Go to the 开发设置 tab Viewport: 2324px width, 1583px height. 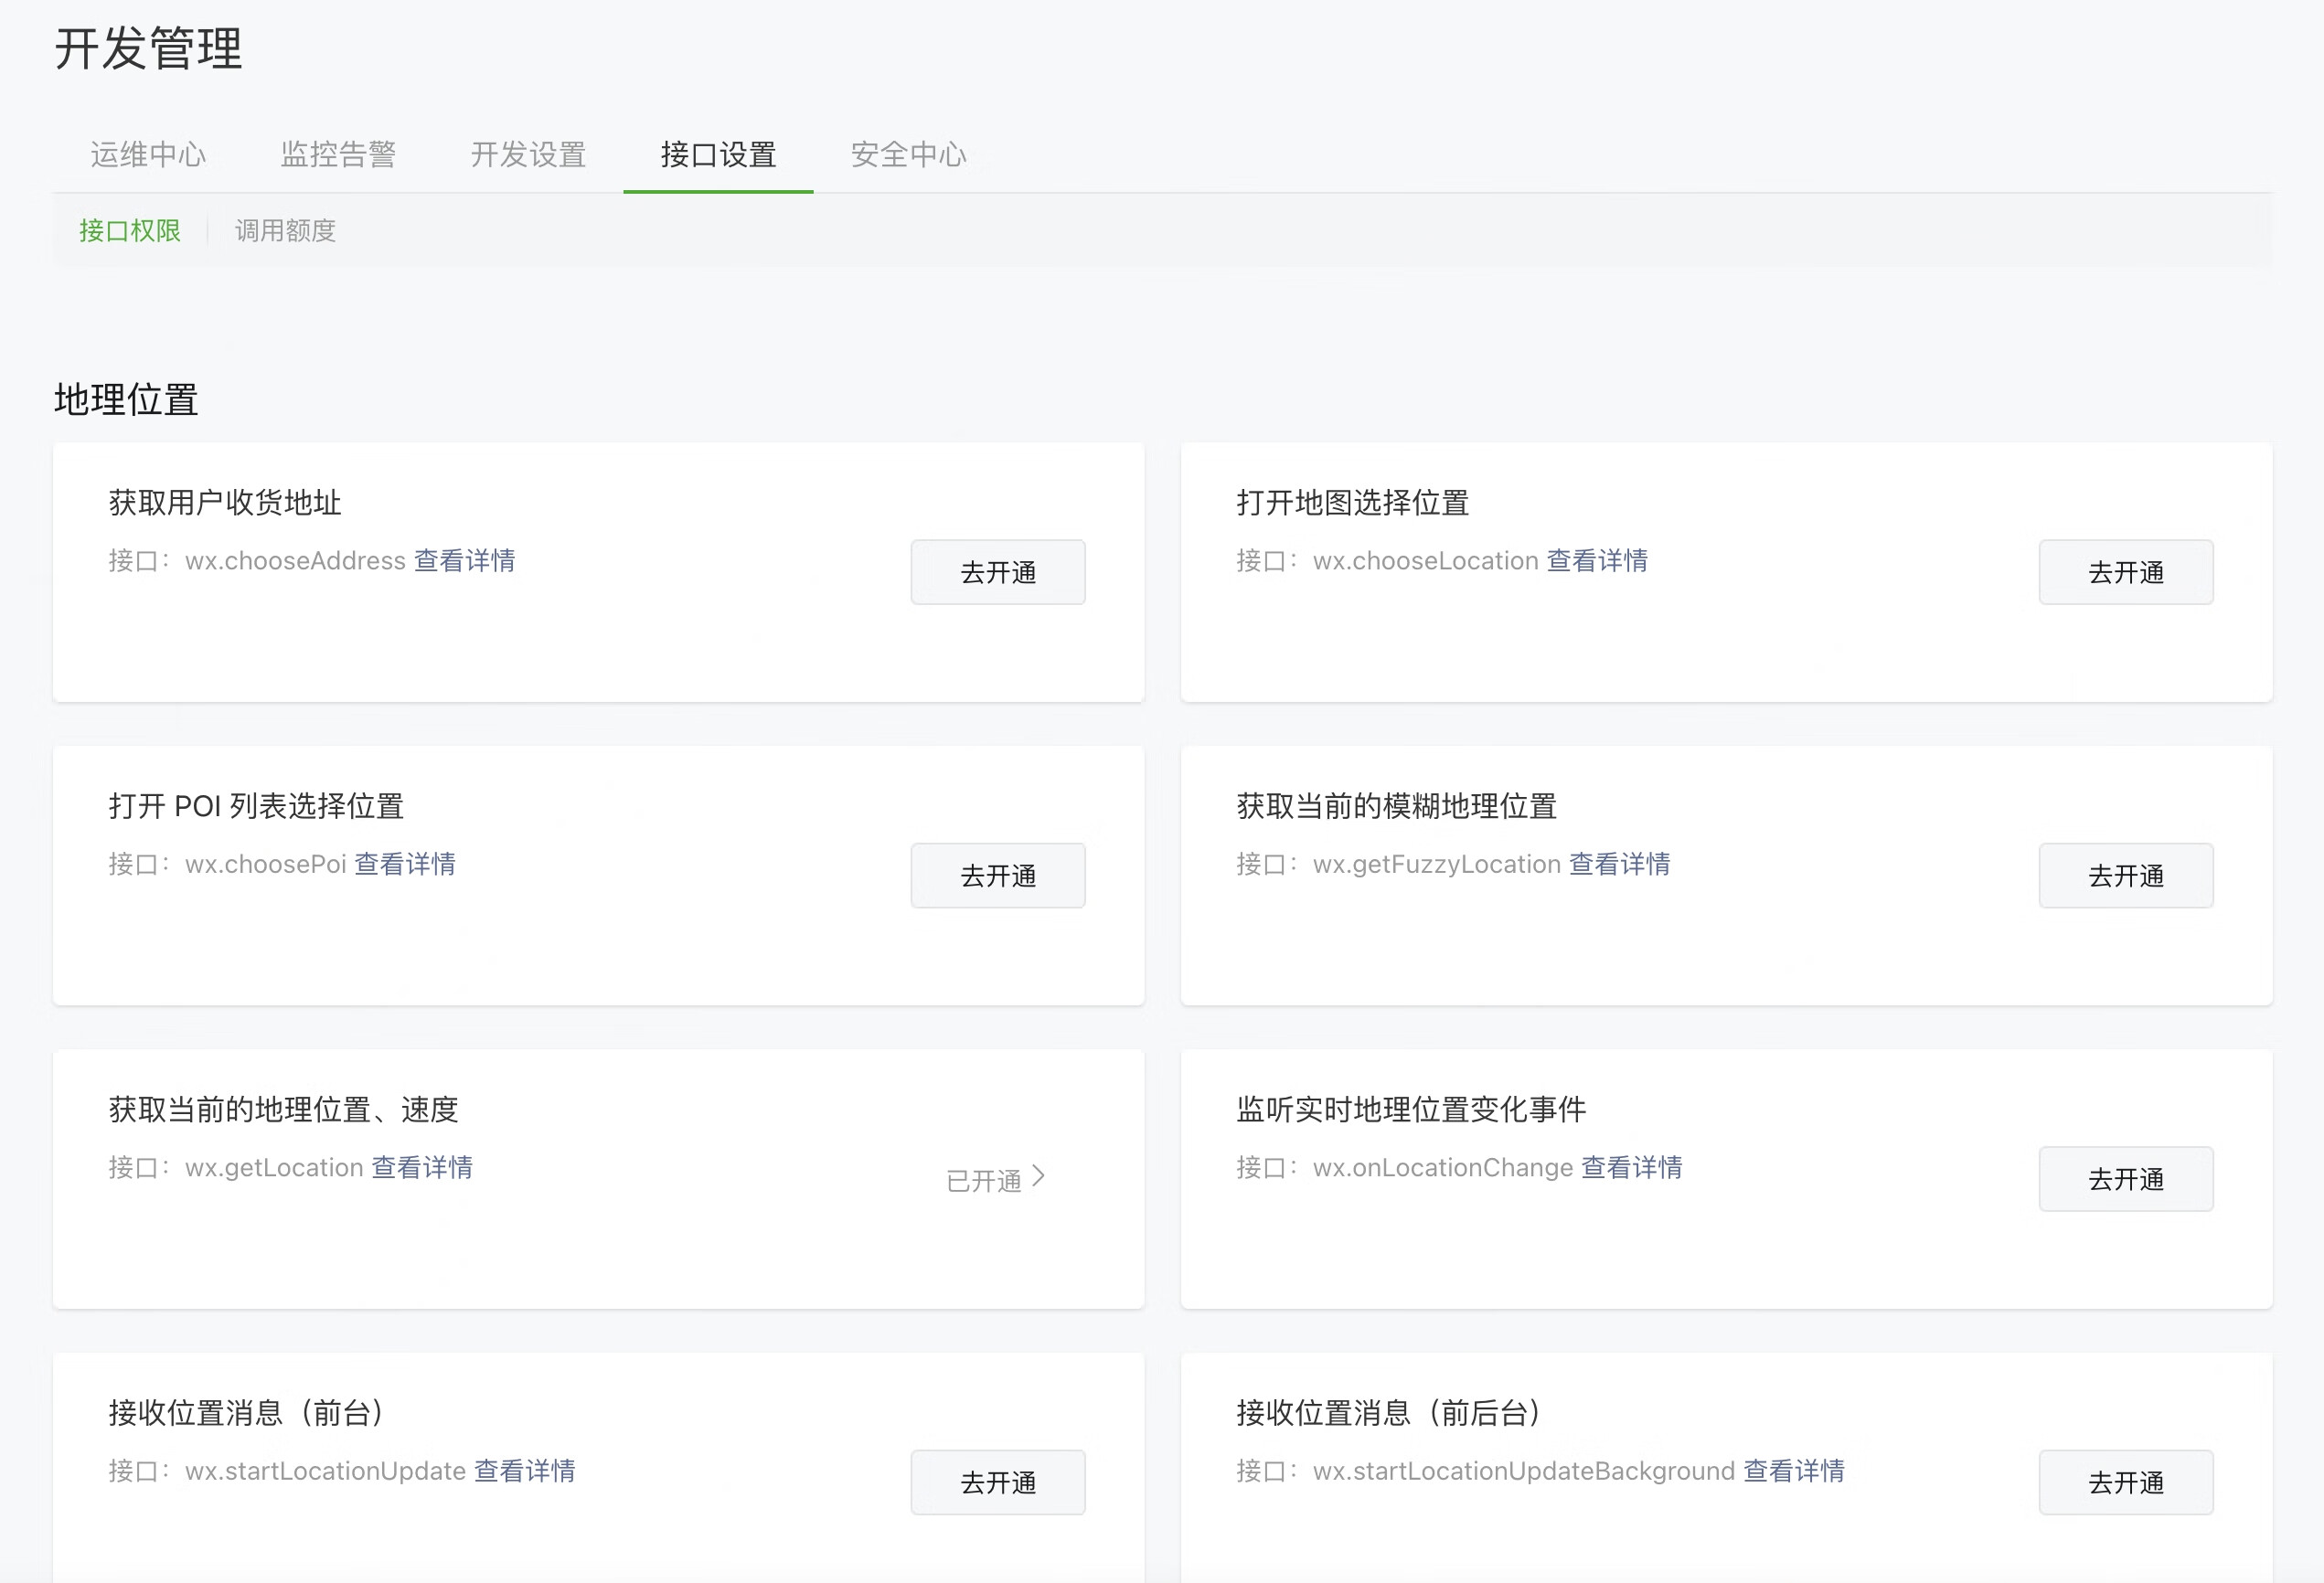[x=528, y=154]
